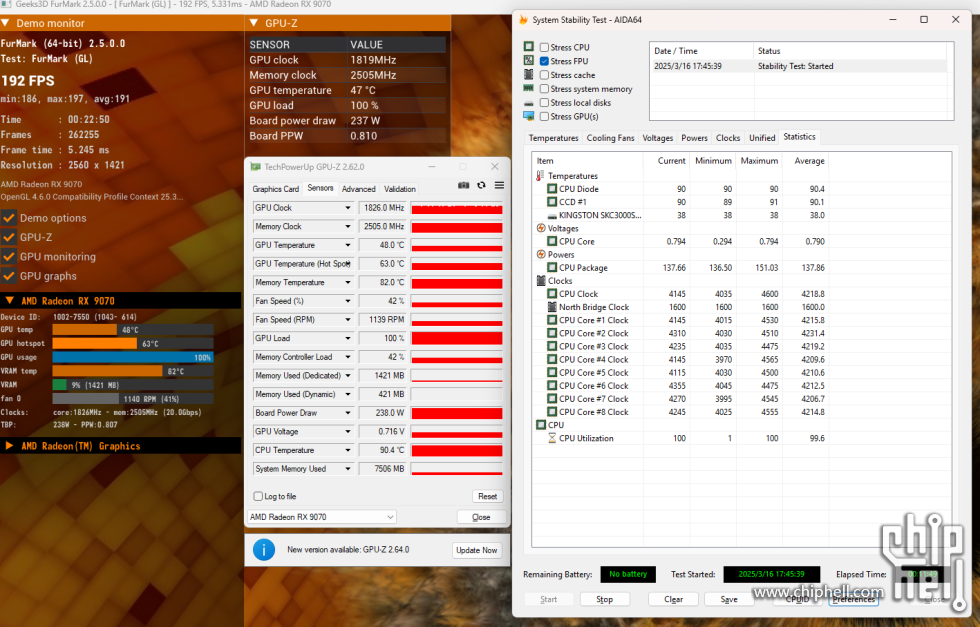The image size is (980, 627).
Task: Expand the AMD Radeon(TM) Graphics section
Action: [x=9, y=446]
